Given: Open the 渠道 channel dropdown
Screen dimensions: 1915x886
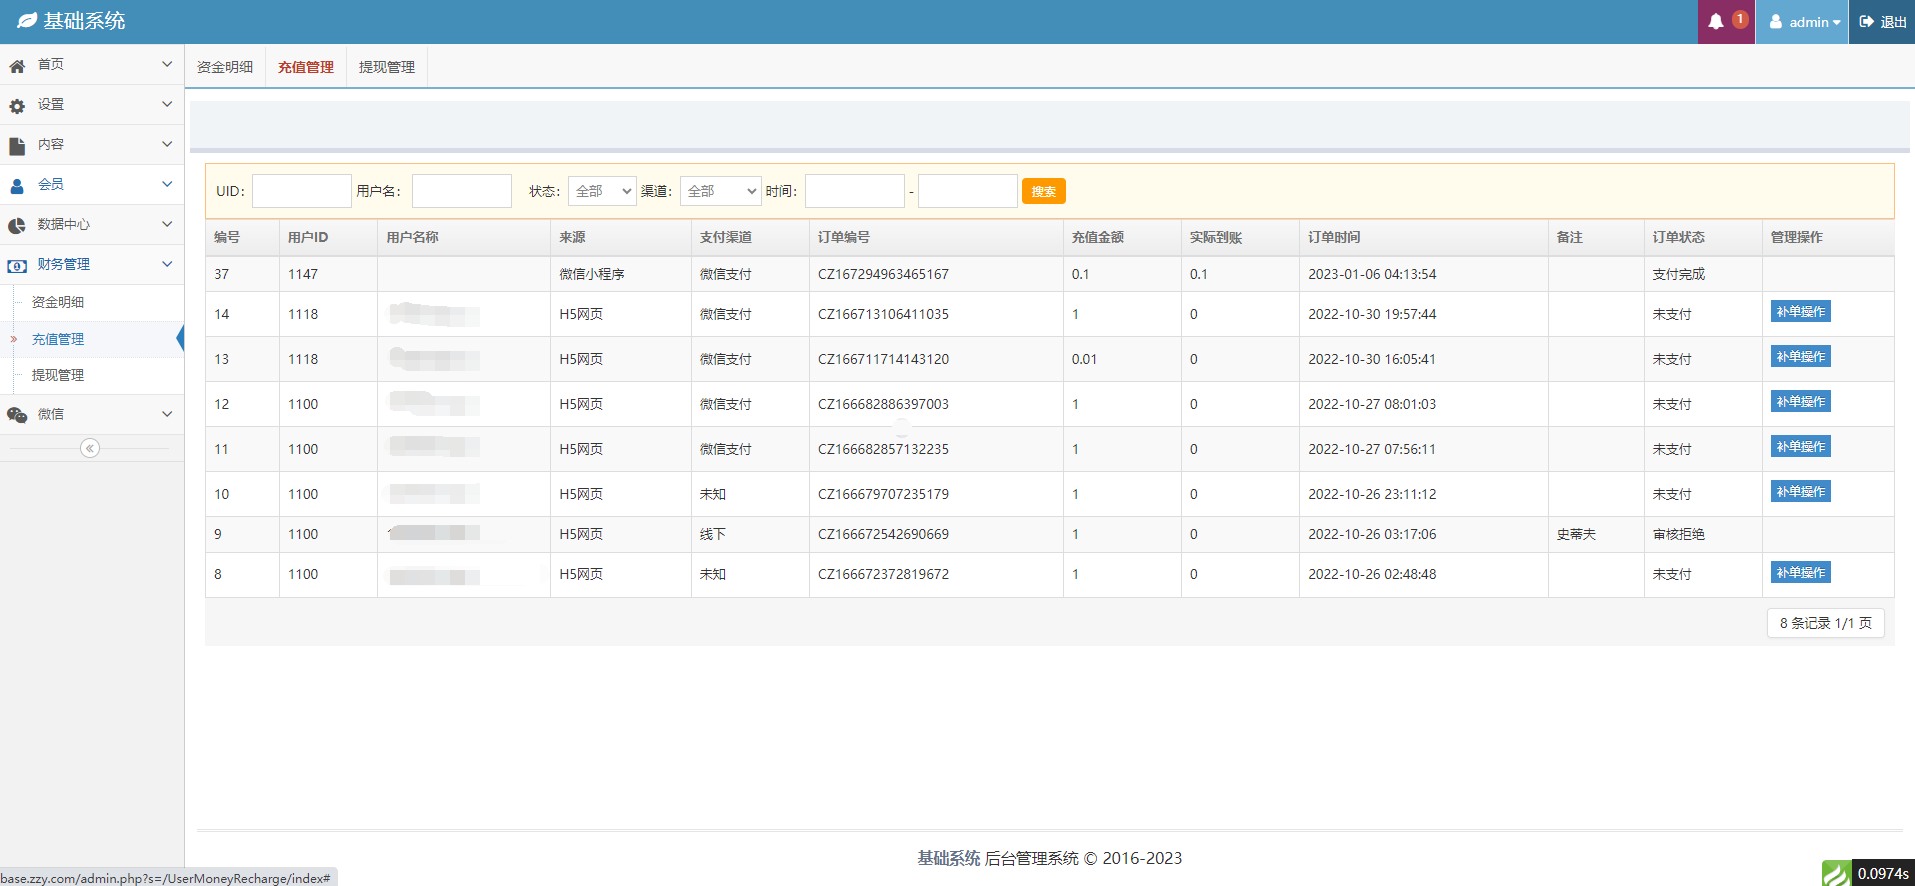Looking at the screenshot, I should (x=720, y=191).
